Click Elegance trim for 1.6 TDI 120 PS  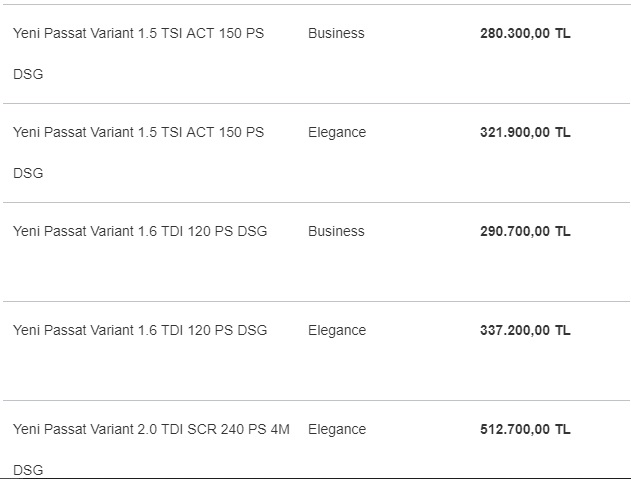pyautogui.click(x=337, y=330)
